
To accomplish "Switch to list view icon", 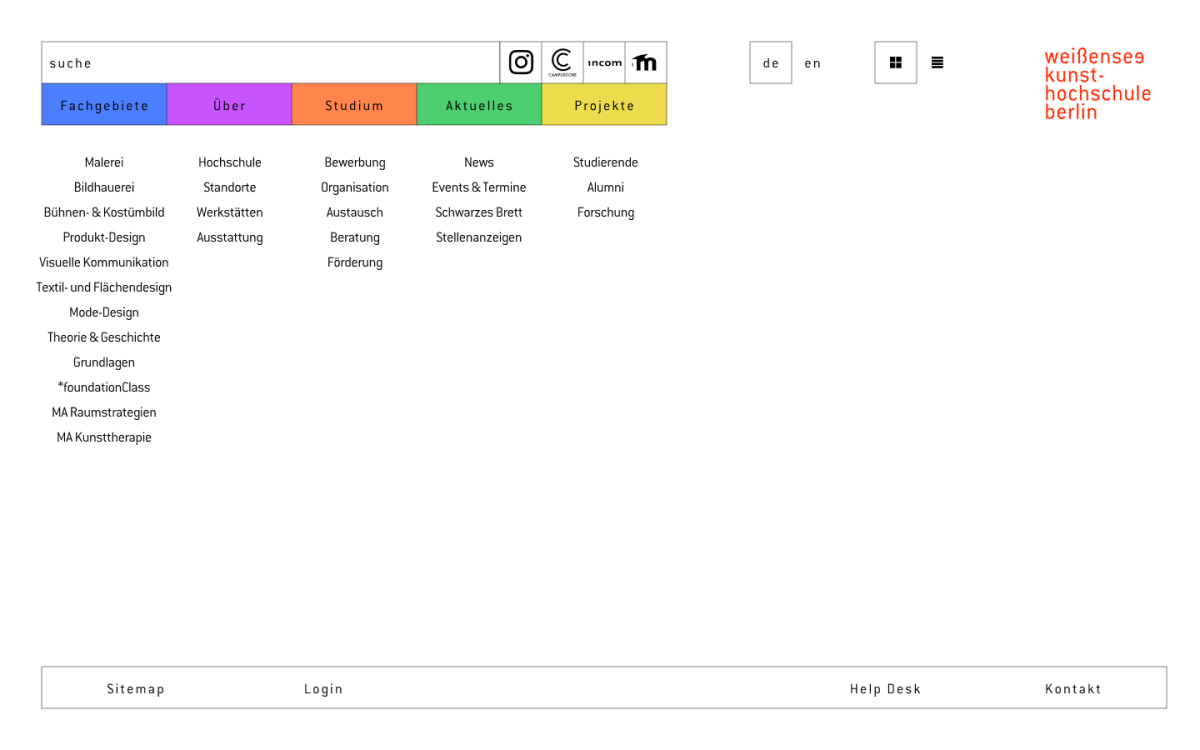I will point(937,62).
